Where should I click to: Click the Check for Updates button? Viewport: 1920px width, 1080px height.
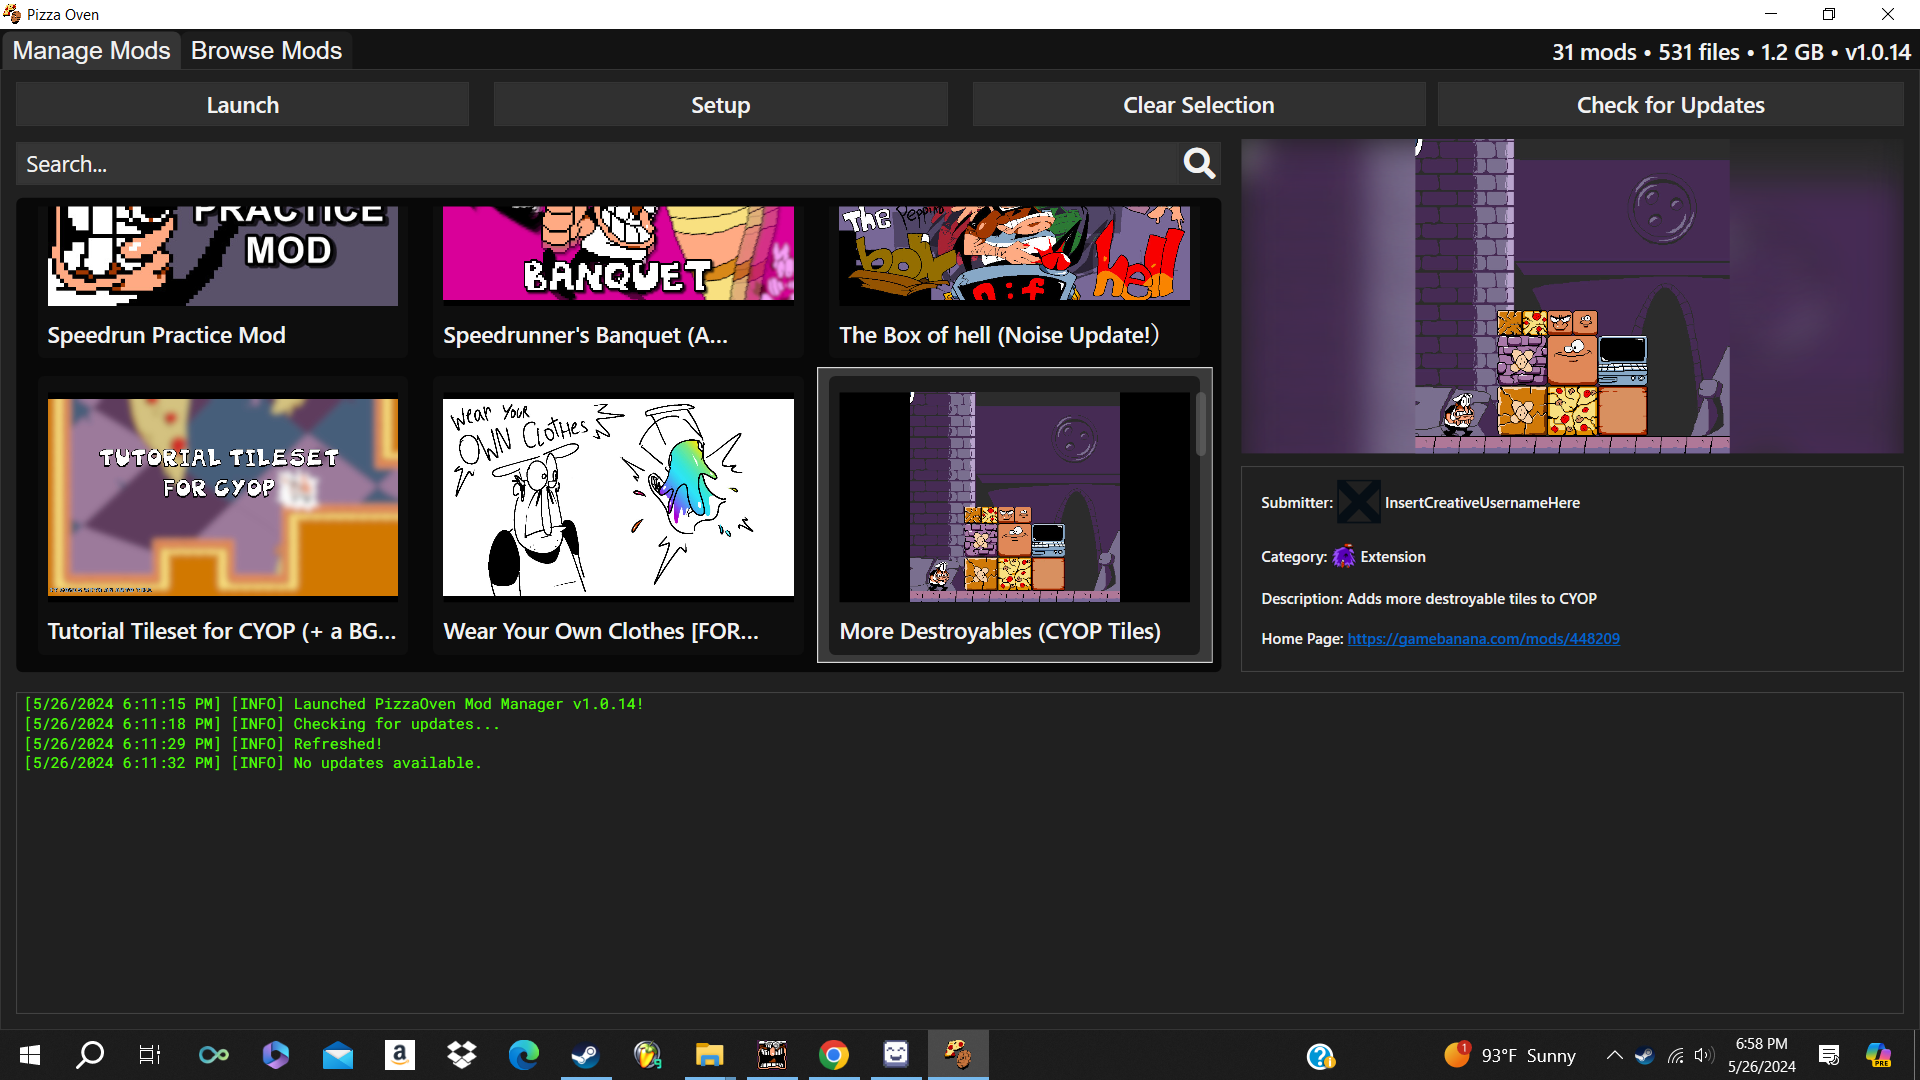pos(1670,105)
